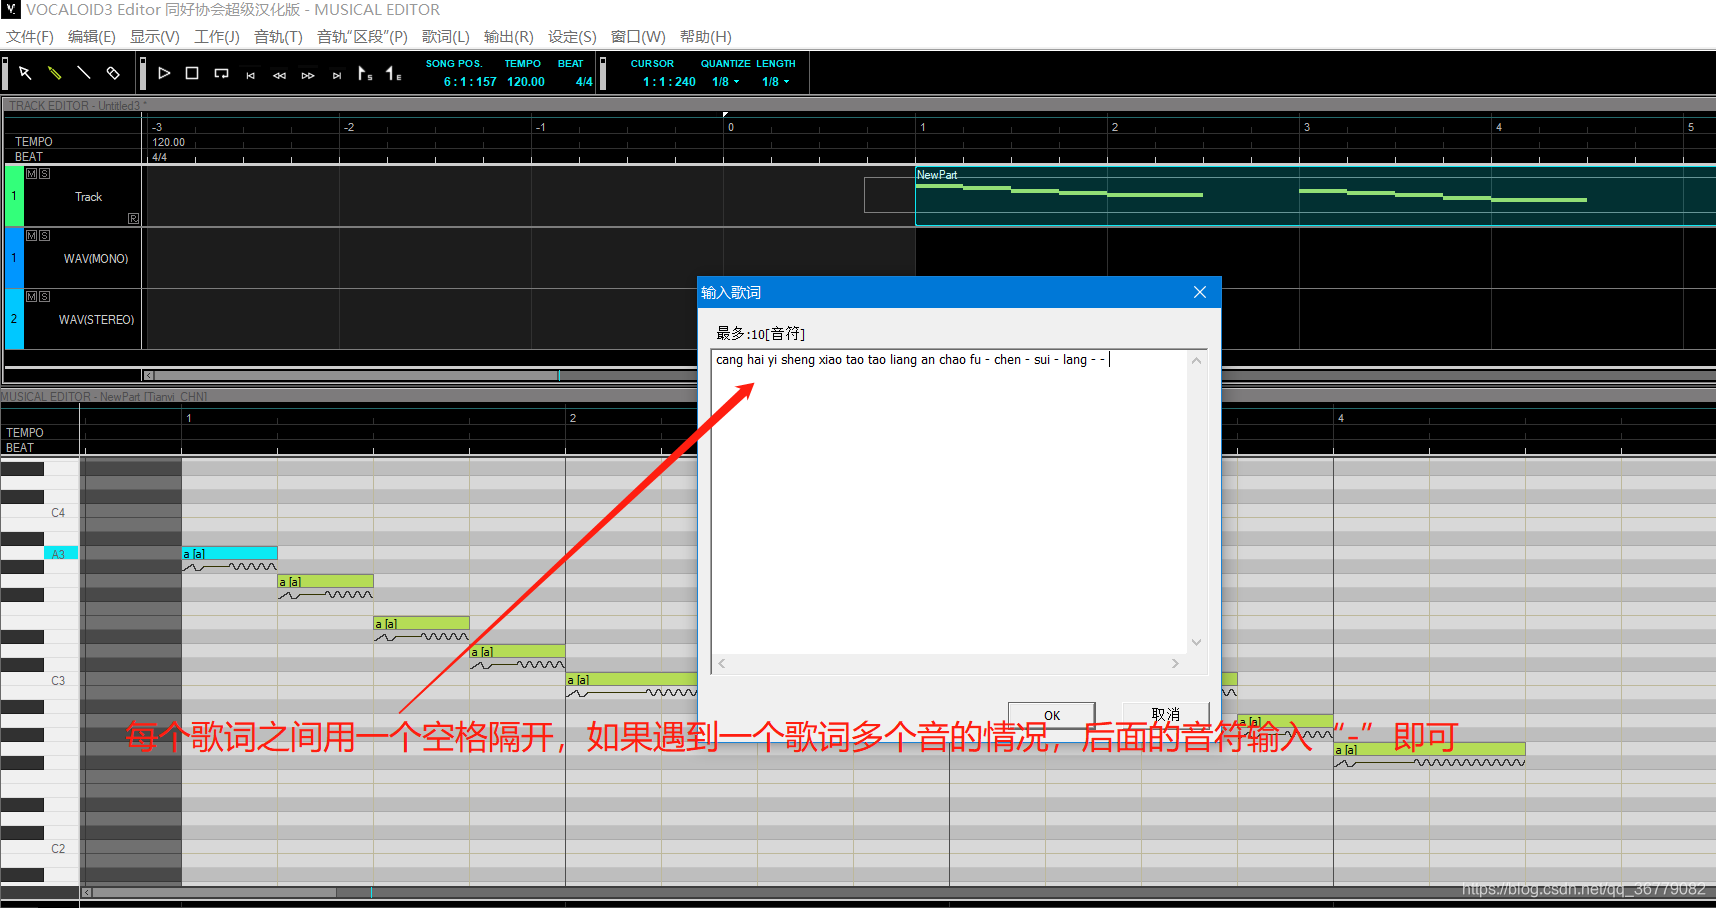Open the Quantize 1/8 dropdown
This screenshot has height=908, width=1716.
(x=726, y=82)
